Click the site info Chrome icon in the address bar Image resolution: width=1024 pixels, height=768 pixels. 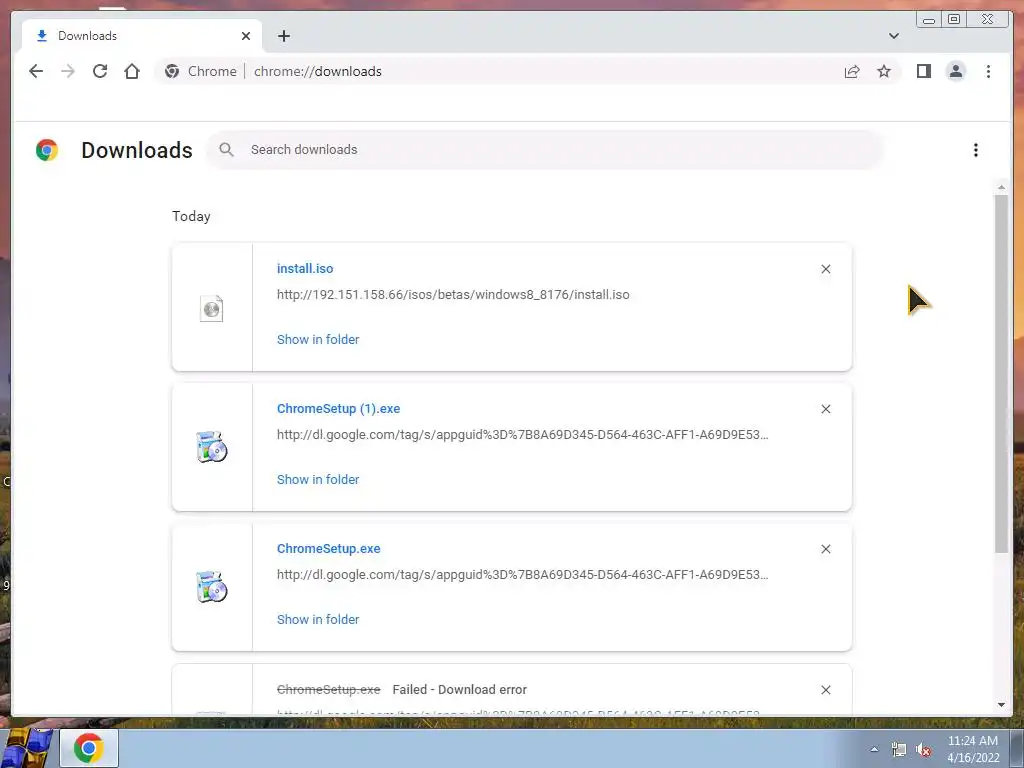pyautogui.click(x=172, y=71)
